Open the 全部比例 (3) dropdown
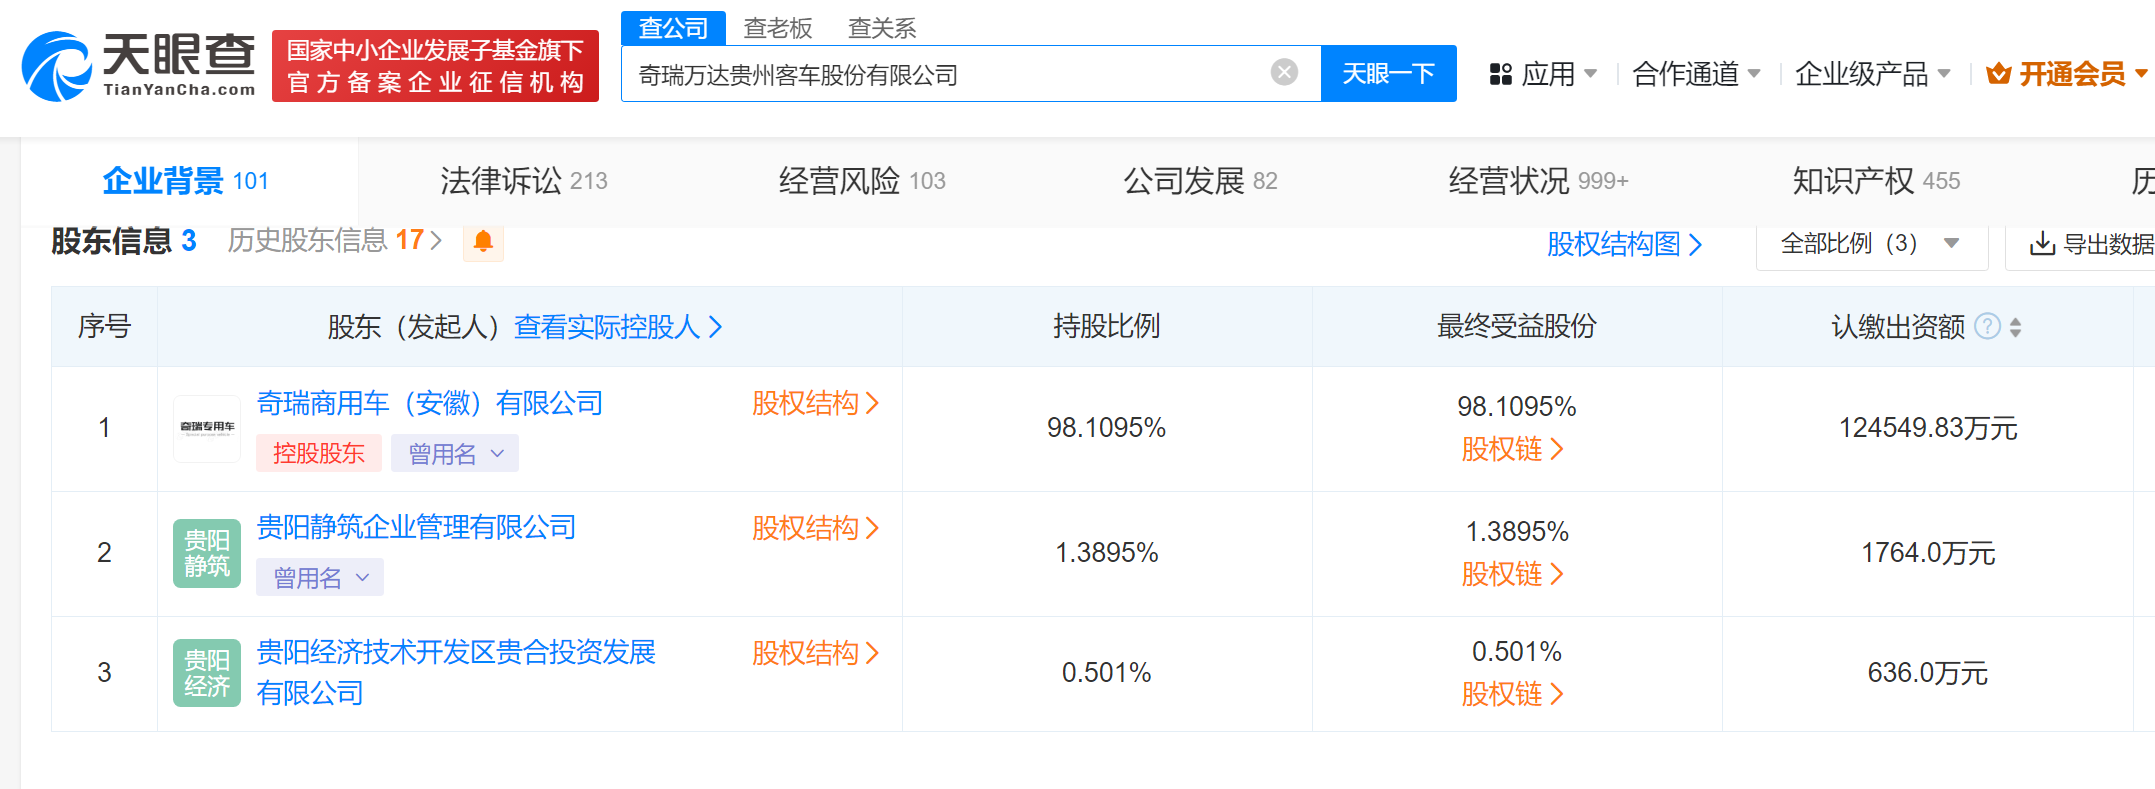2155x789 pixels. click(1871, 244)
